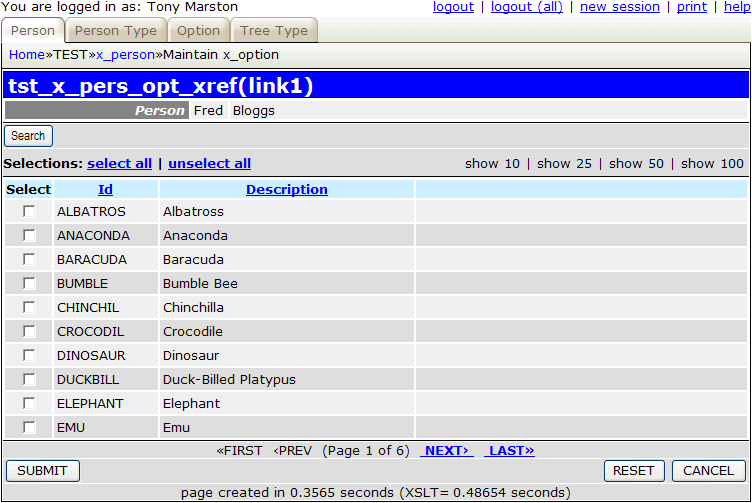752x503 pixels.
Task: Toggle the DINOSAUR selection checkbox
Action: 29,356
